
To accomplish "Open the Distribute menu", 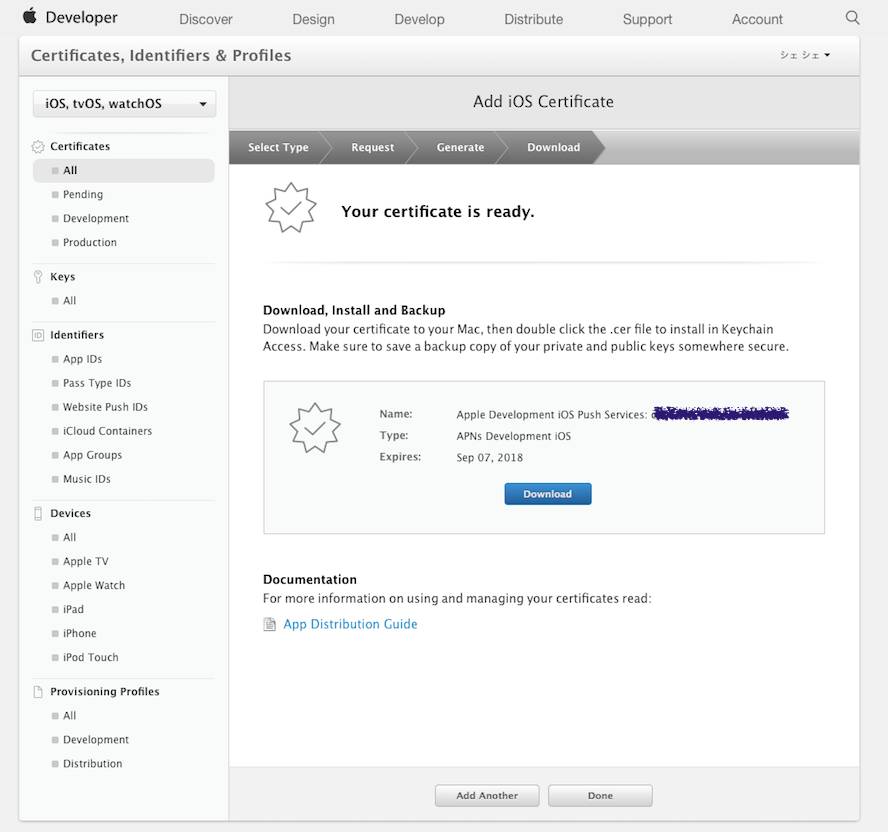I will click(533, 19).
